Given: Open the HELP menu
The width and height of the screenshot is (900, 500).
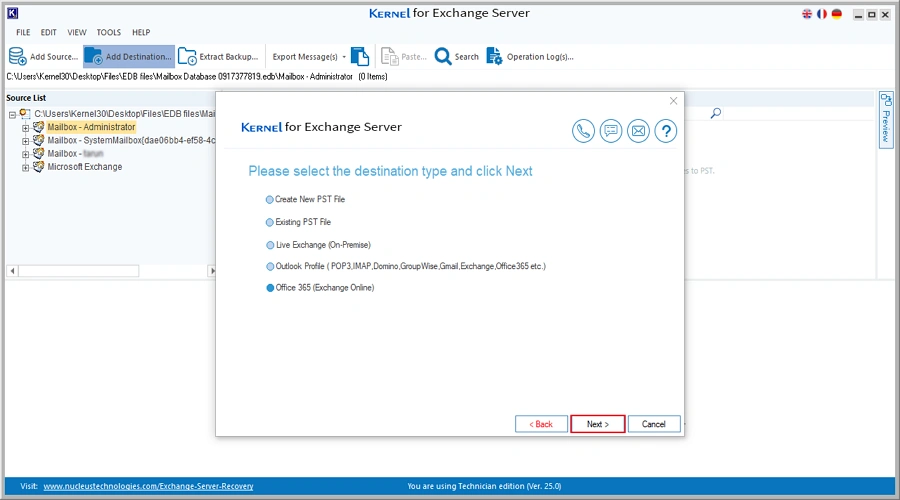Looking at the screenshot, I should click(141, 32).
